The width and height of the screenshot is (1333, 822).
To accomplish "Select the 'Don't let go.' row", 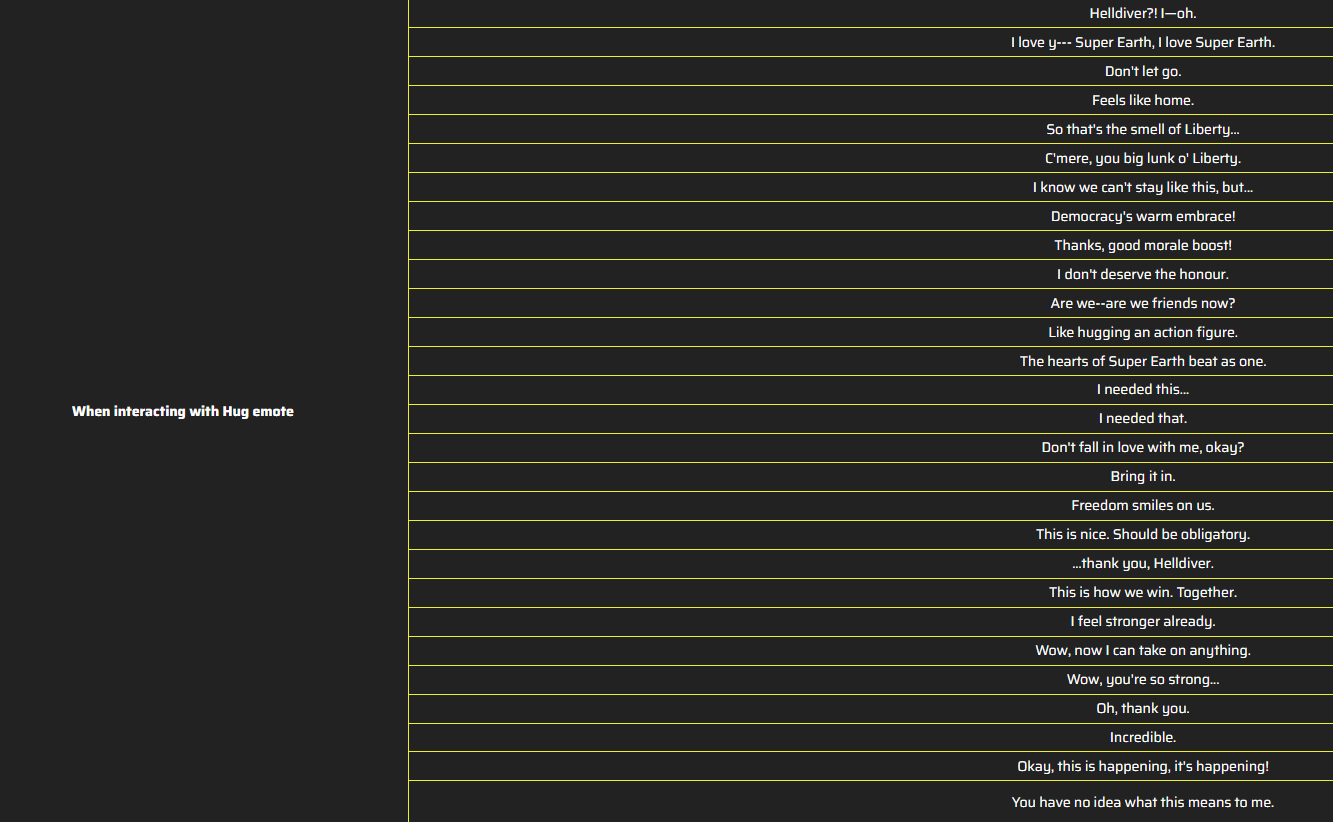I will point(871,71).
